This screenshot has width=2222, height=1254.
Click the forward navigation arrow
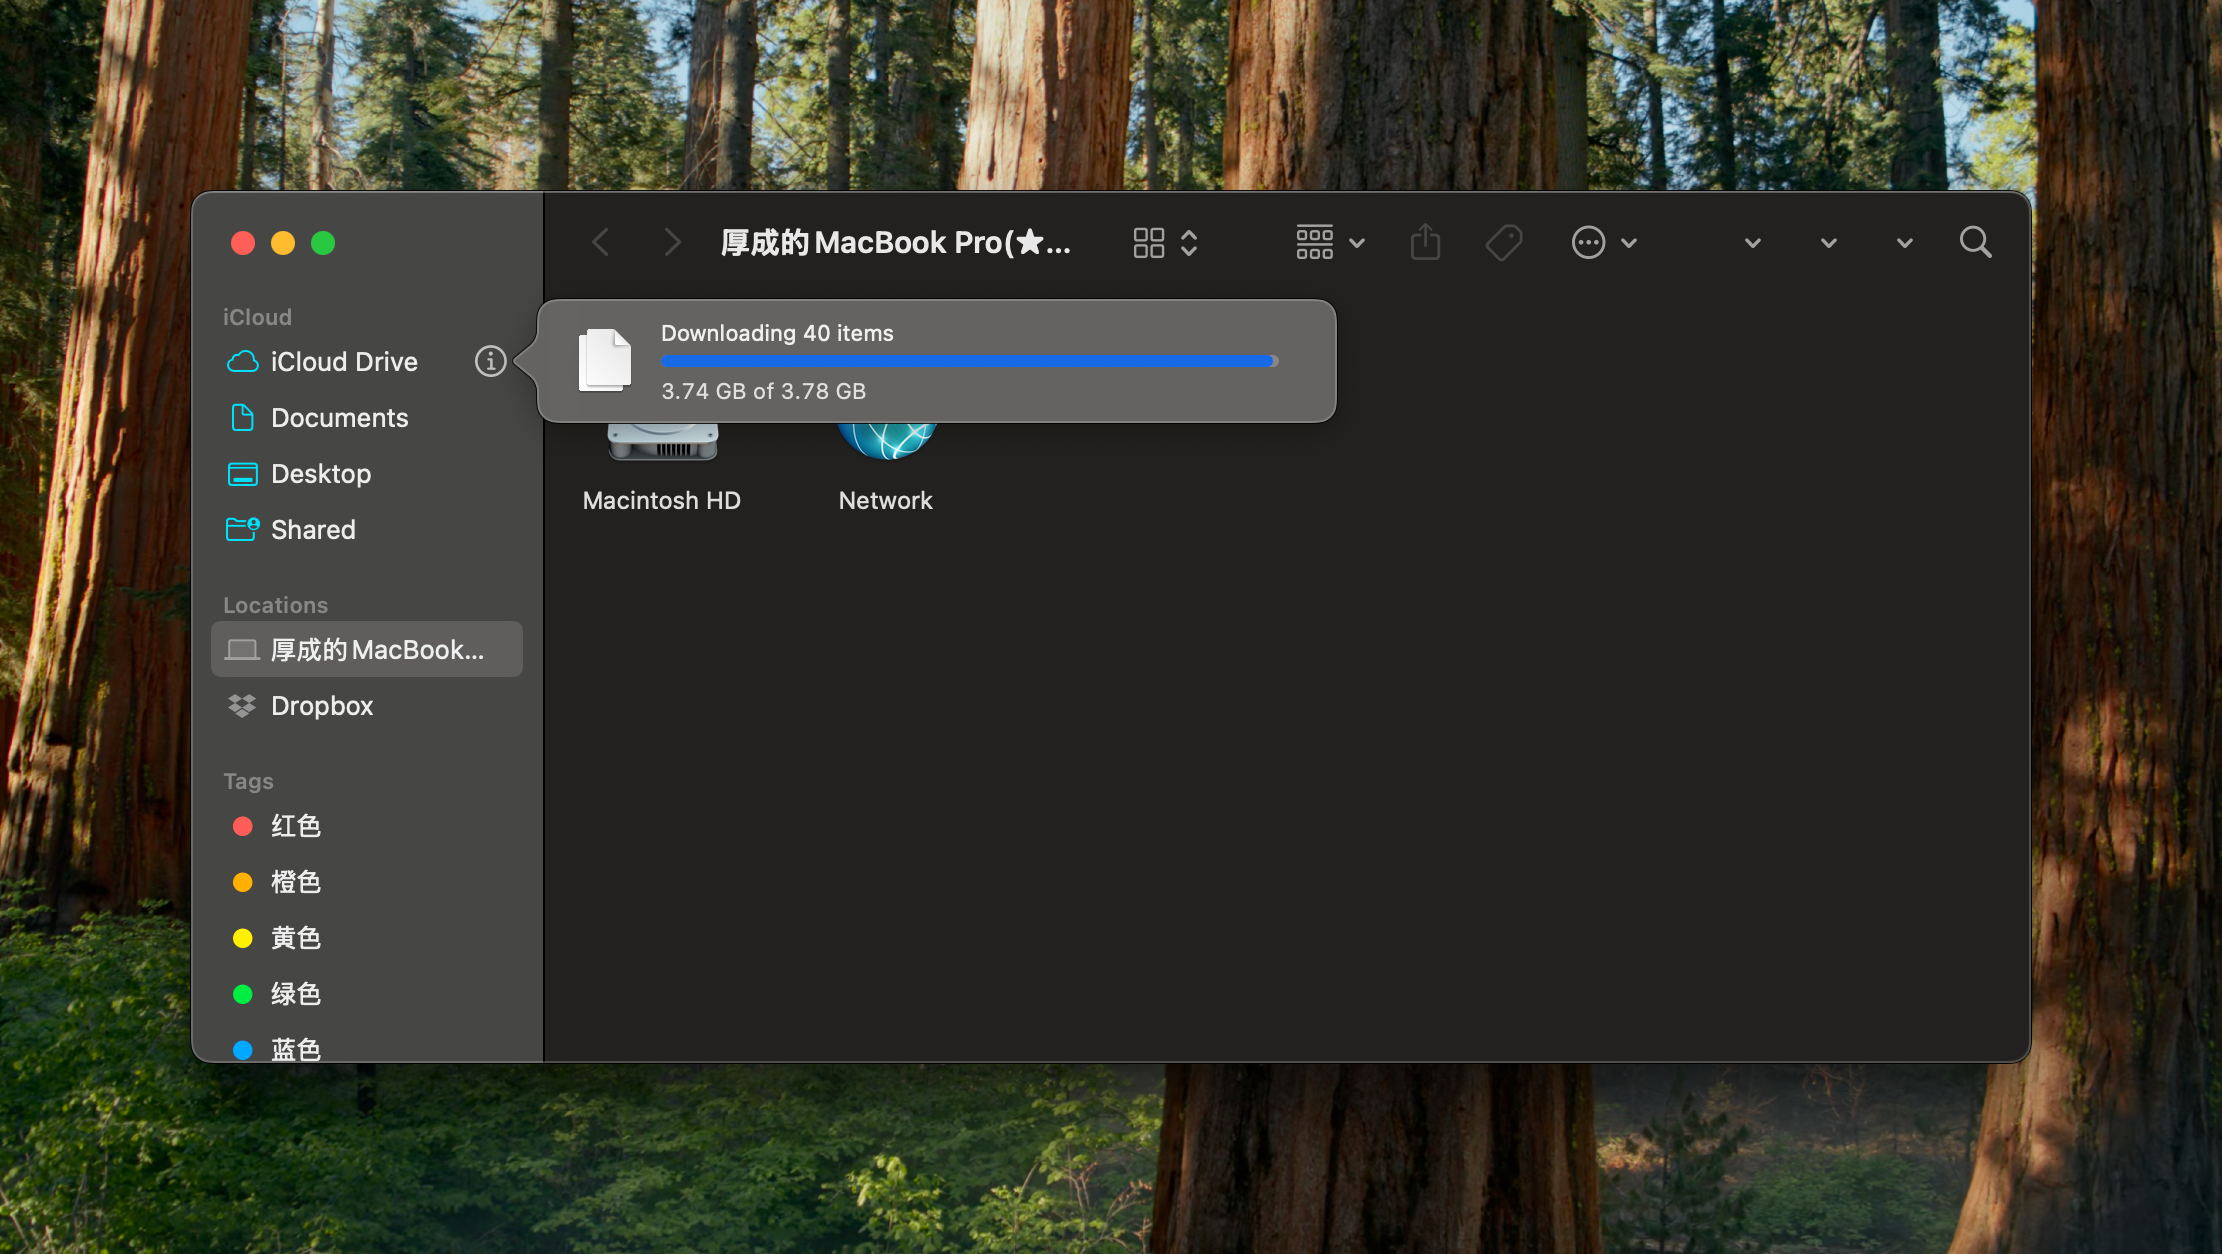coord(672,242)
